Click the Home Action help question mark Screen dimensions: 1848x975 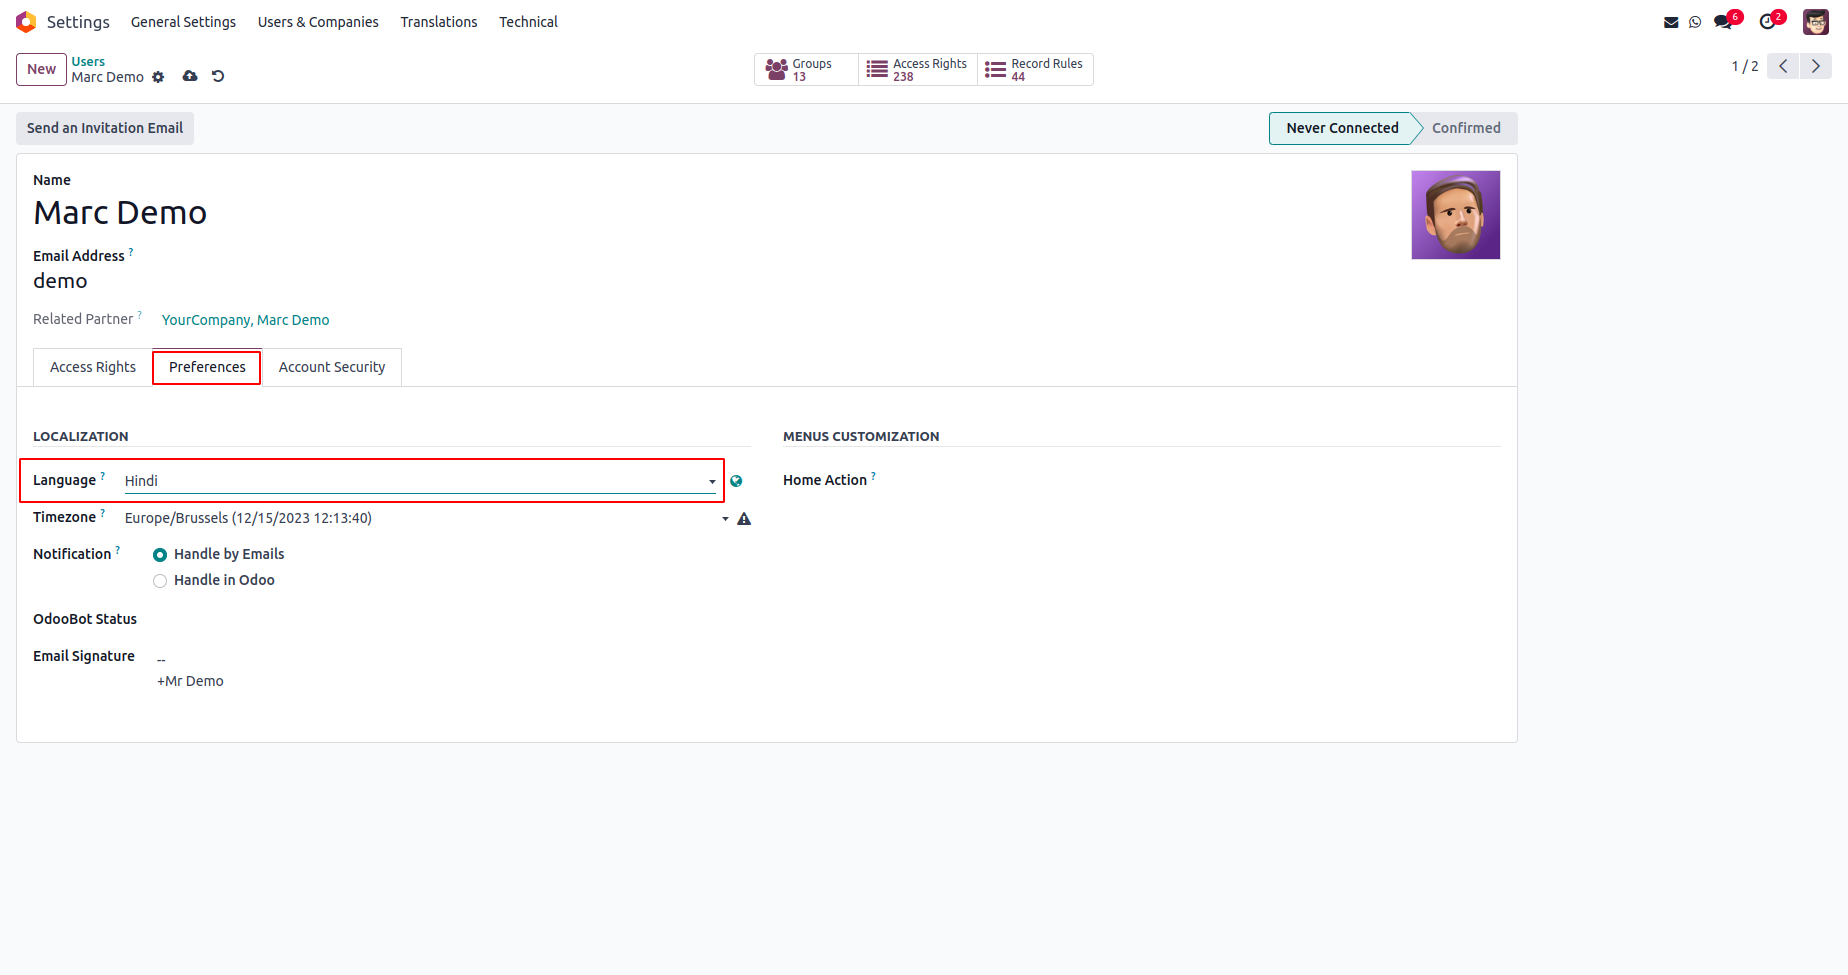pyautogui.click(x=873, y=476)
